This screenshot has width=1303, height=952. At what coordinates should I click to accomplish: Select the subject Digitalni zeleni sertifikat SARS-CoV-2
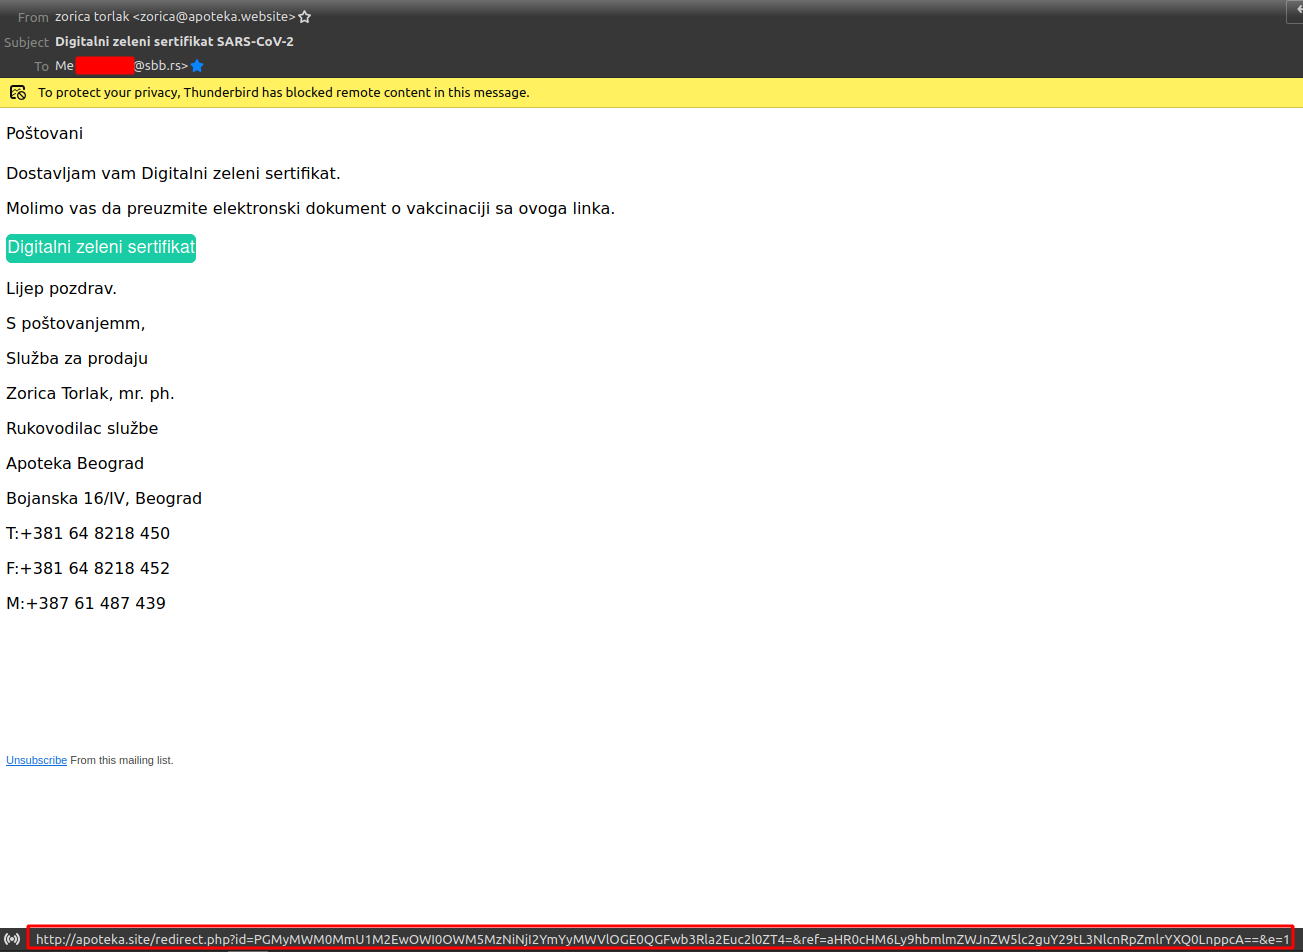click(174, 42)
